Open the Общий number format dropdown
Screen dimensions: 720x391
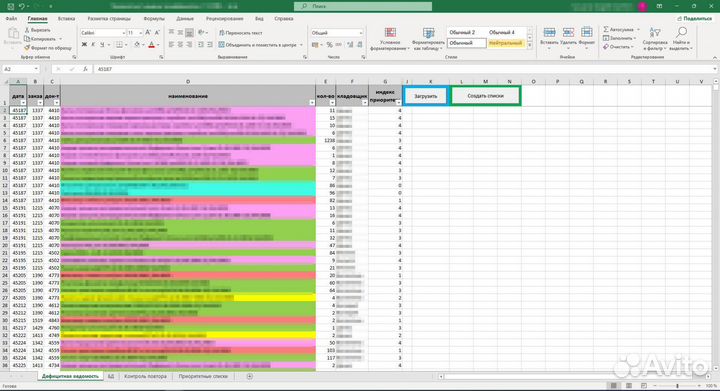(x=360, y=33)
